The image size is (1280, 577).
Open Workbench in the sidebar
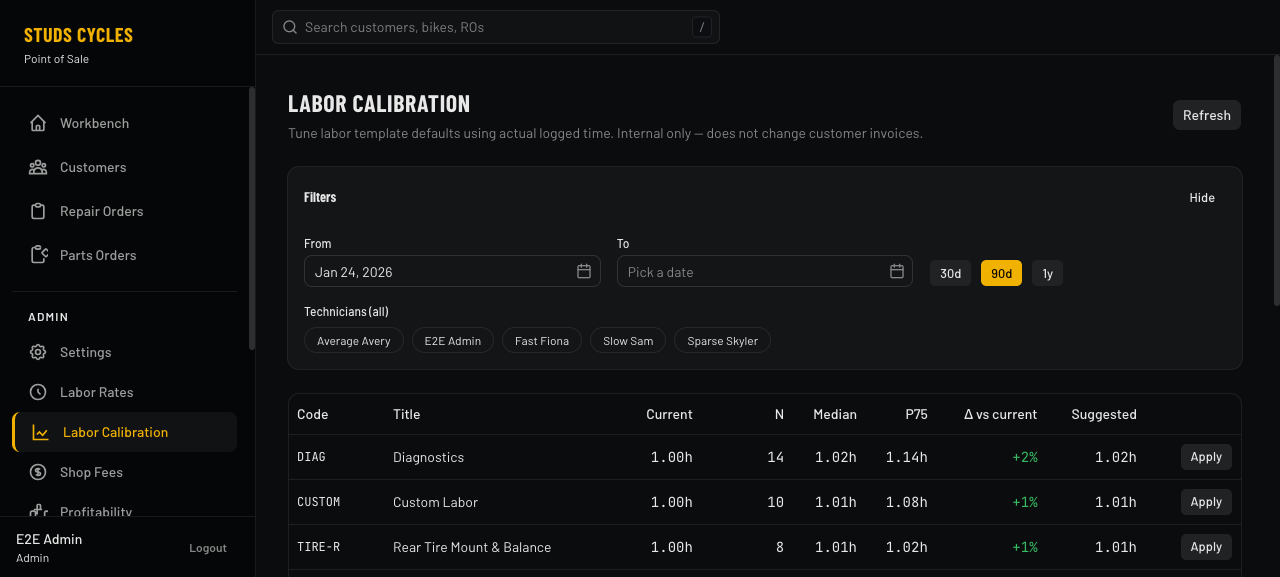coord(124,123)
